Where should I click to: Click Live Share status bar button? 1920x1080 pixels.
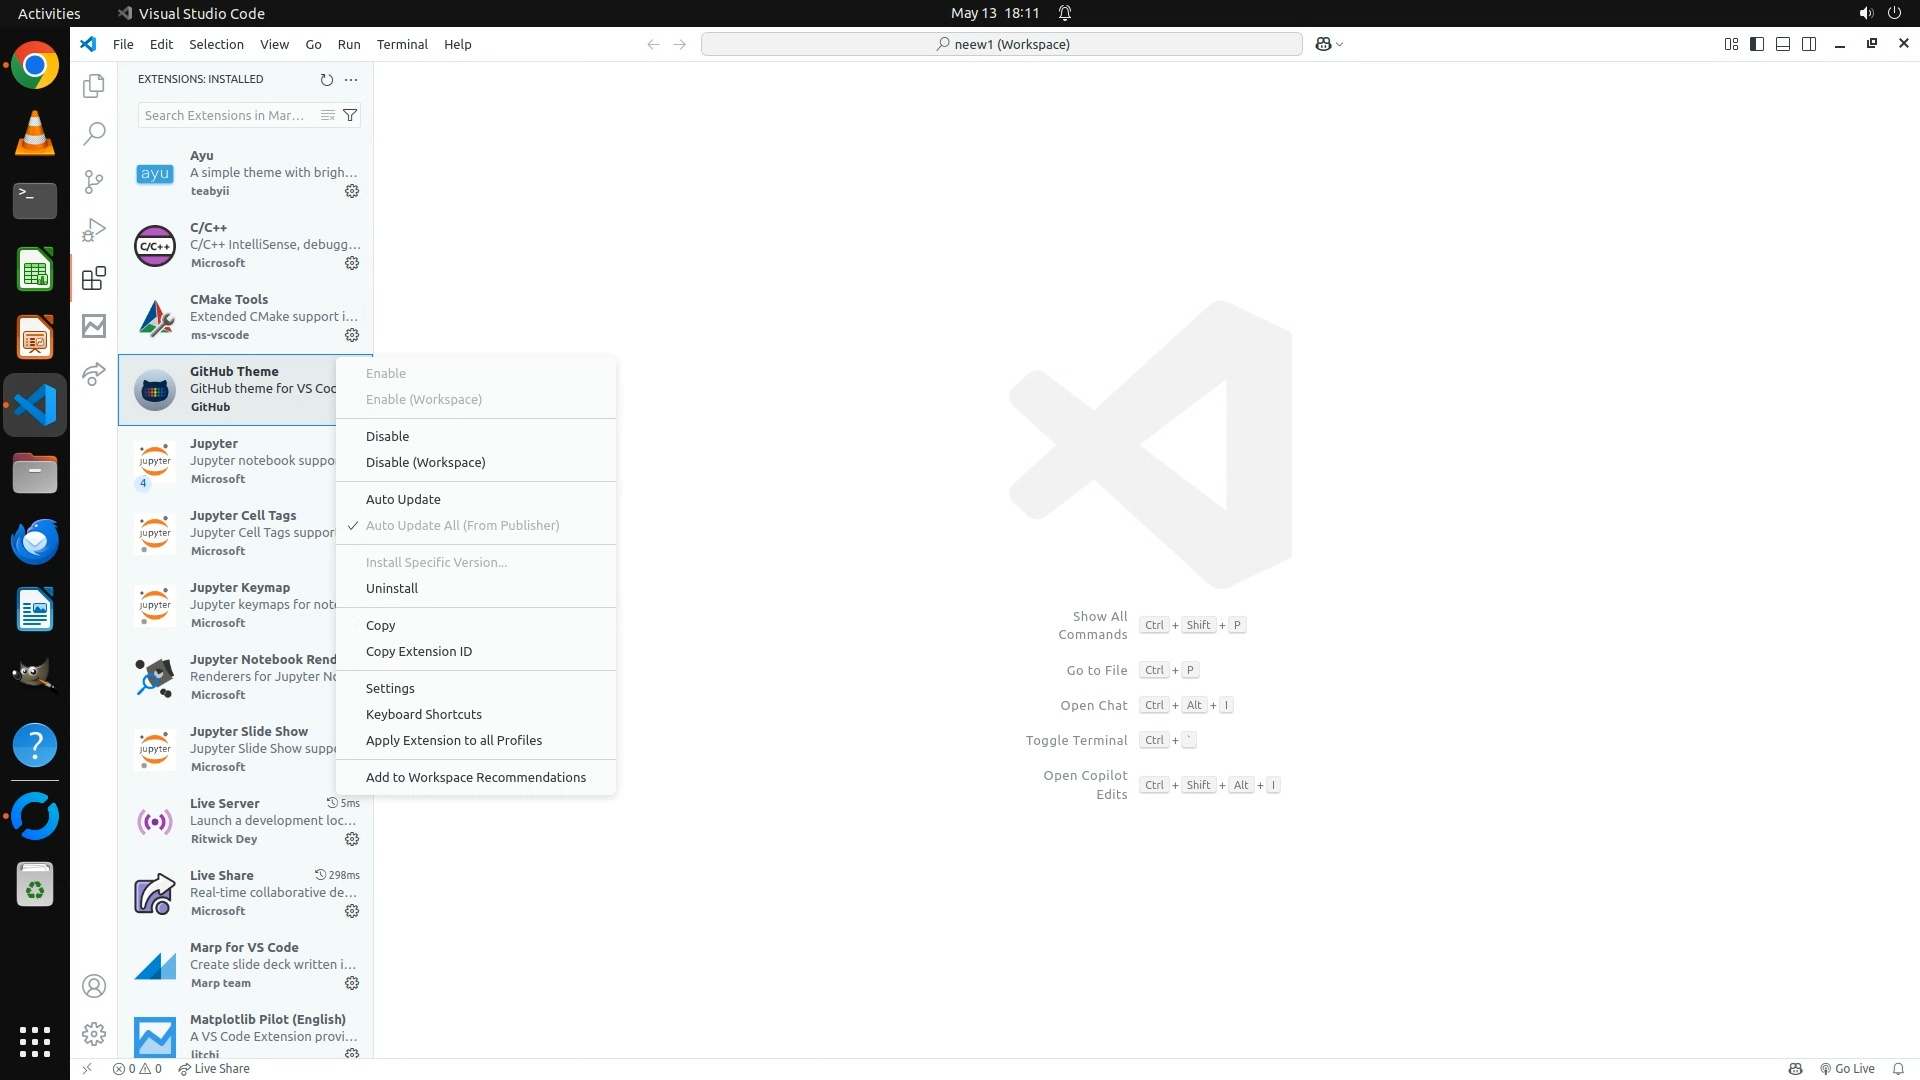[x=214, y=1068]
